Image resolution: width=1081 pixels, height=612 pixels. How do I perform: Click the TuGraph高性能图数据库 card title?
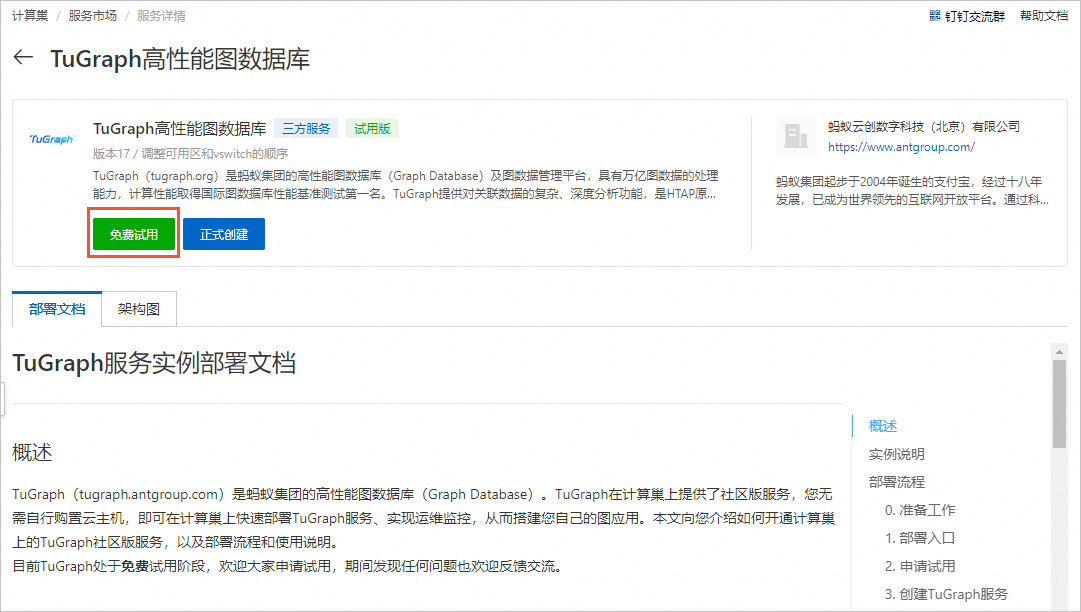(180, 128)
